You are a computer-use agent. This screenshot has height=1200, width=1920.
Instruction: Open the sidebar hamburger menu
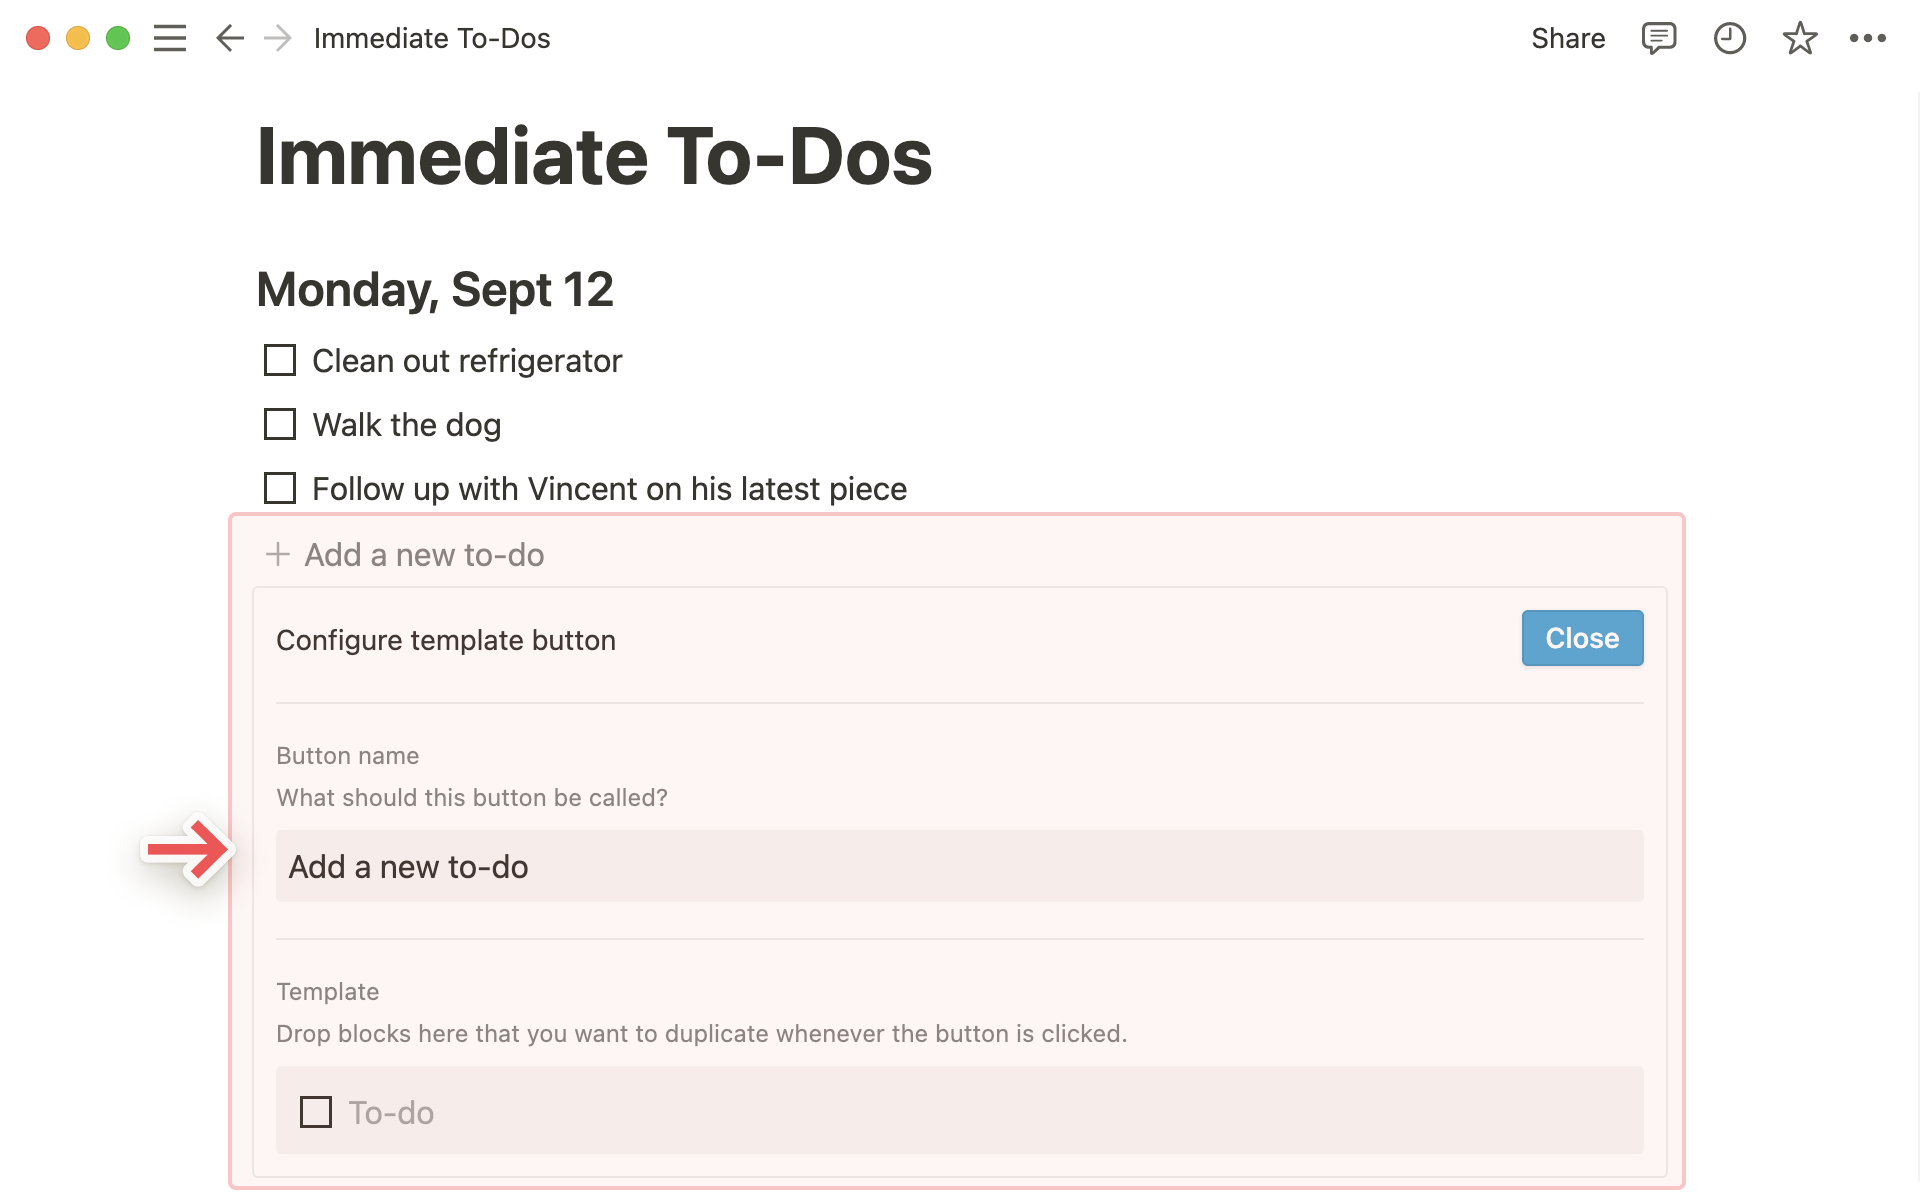coord(170,39)
